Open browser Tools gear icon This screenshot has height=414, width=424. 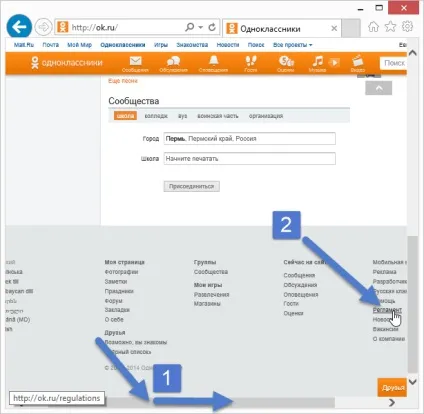[x=407, y=27]
